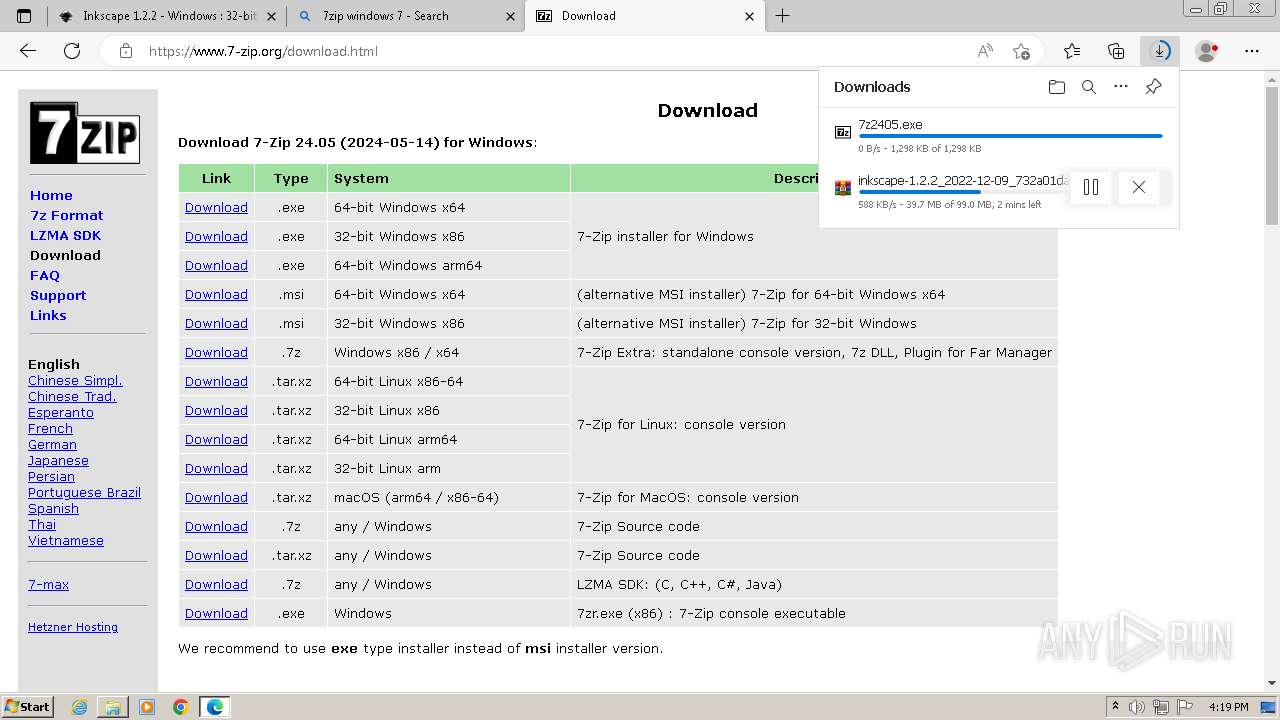This screenshot has width=1280, height=720.
Task: Open Collections in toolbar
Action: (x=1116, y=51)
